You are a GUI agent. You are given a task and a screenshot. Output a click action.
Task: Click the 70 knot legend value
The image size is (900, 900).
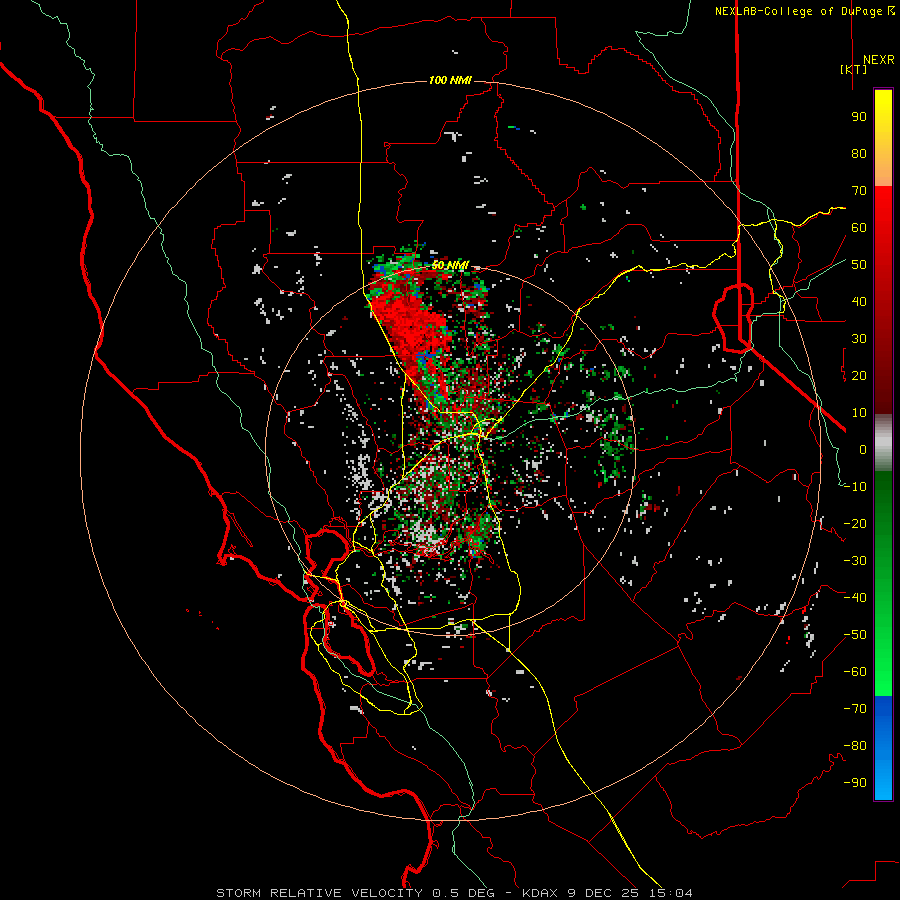click(859, 191)
